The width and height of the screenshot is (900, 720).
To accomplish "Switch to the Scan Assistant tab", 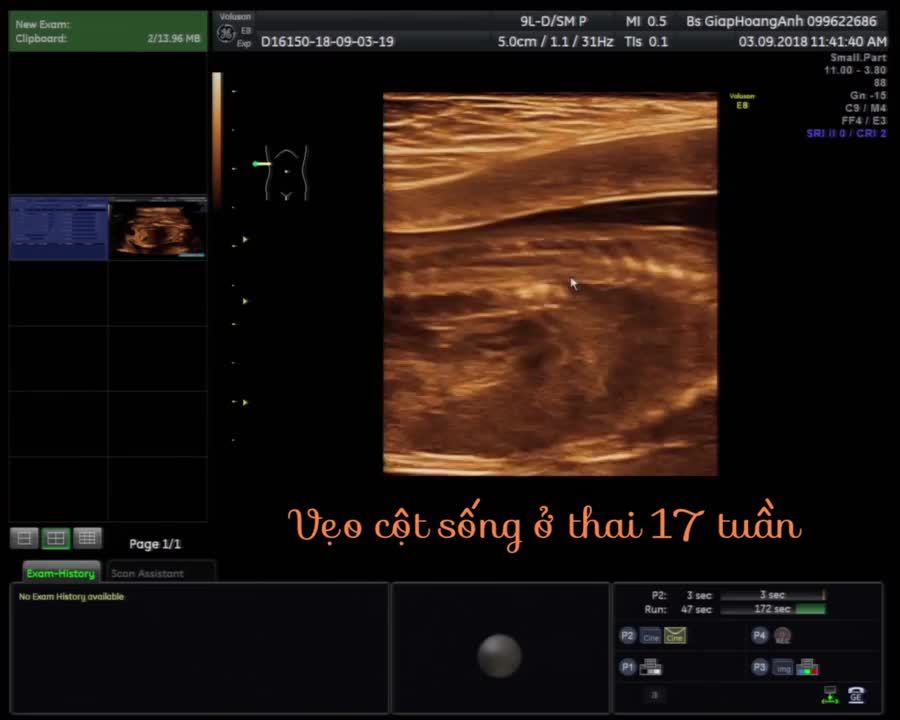I will 147,573.
